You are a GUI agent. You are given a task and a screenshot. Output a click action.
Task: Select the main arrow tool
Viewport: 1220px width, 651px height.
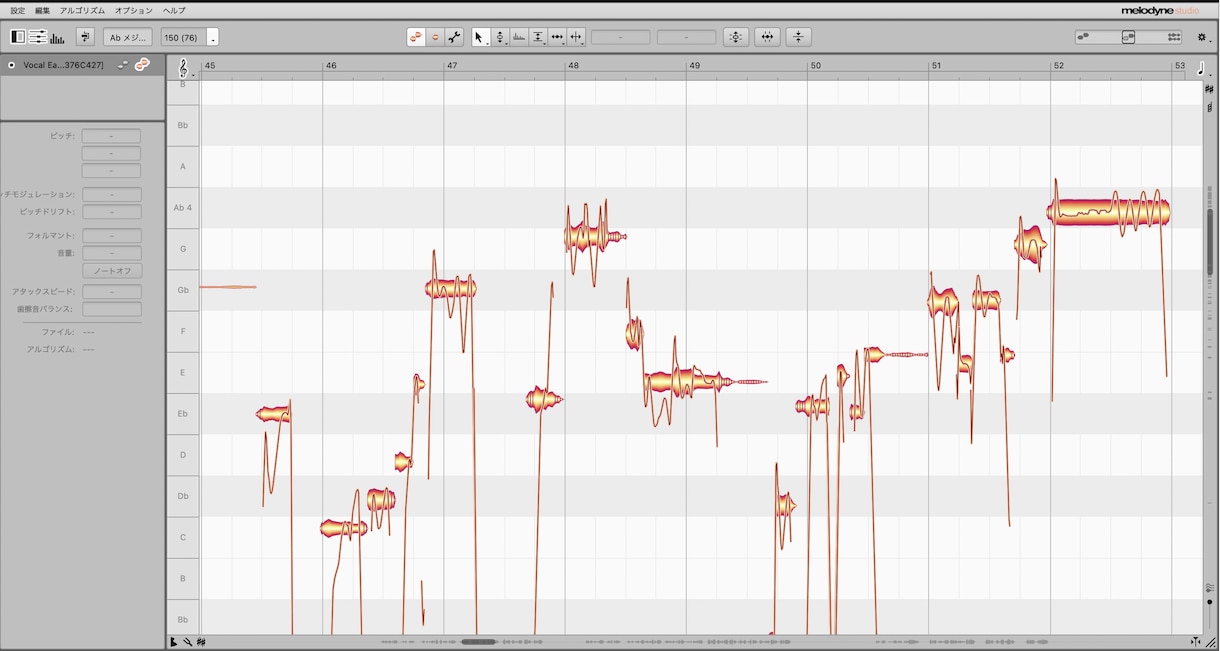pyautogui.click(x=480, y=37)
